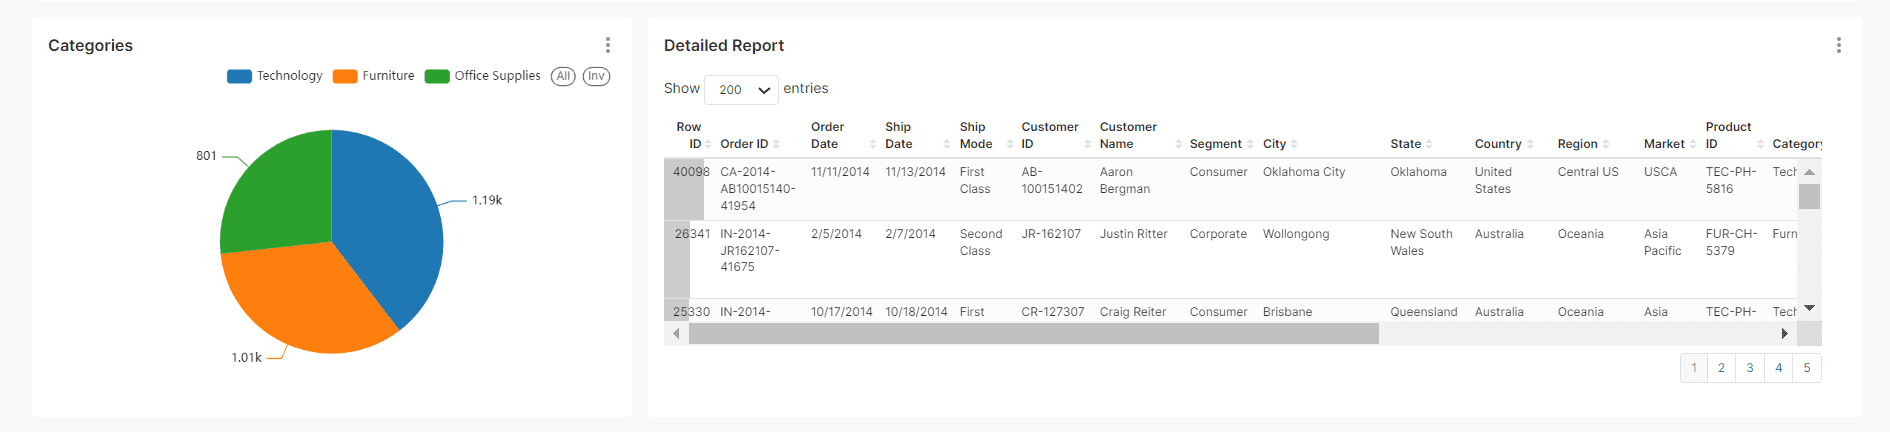Click the Inv invert legend button
Viewport: 1890px width, 432px height.
point(596,76)
